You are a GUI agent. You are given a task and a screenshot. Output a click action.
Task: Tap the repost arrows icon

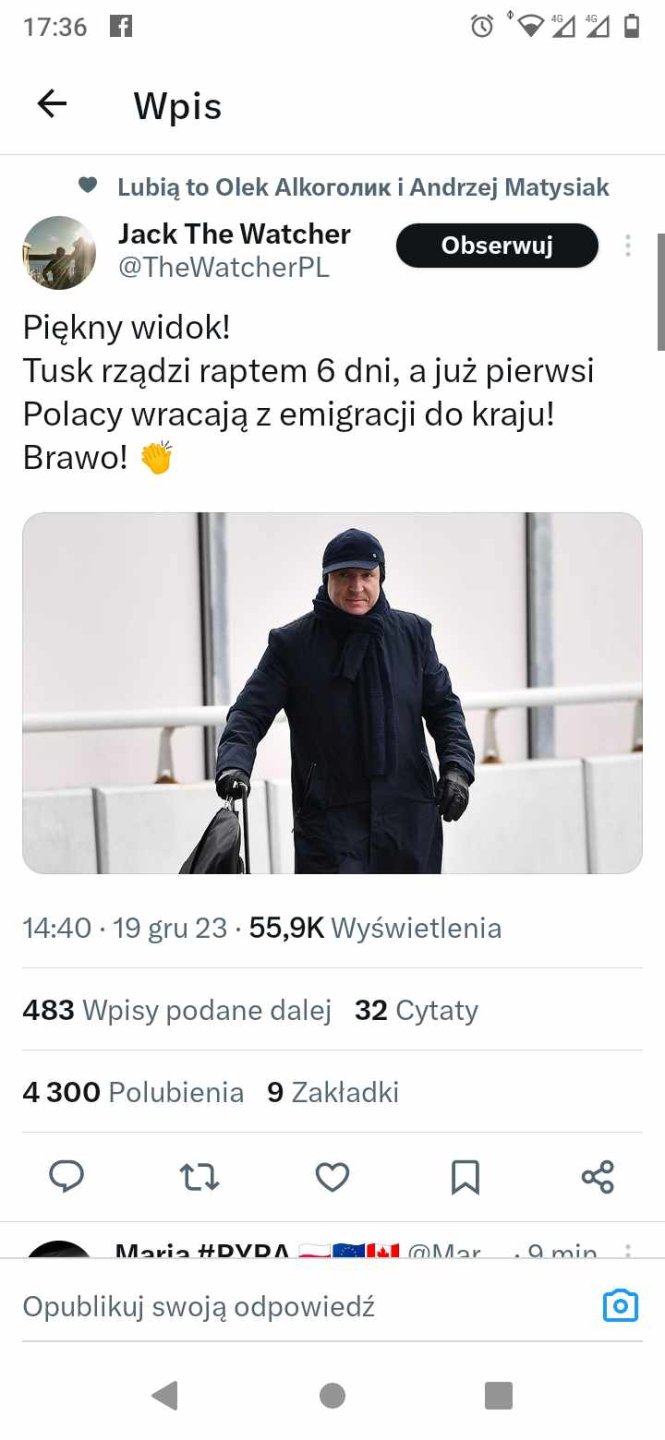click(x=199, y=1177)
